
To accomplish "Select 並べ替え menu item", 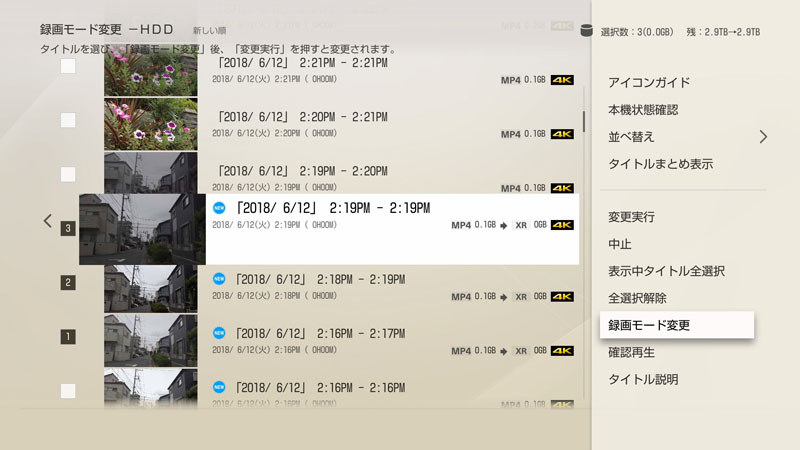I will click(631, 137).
